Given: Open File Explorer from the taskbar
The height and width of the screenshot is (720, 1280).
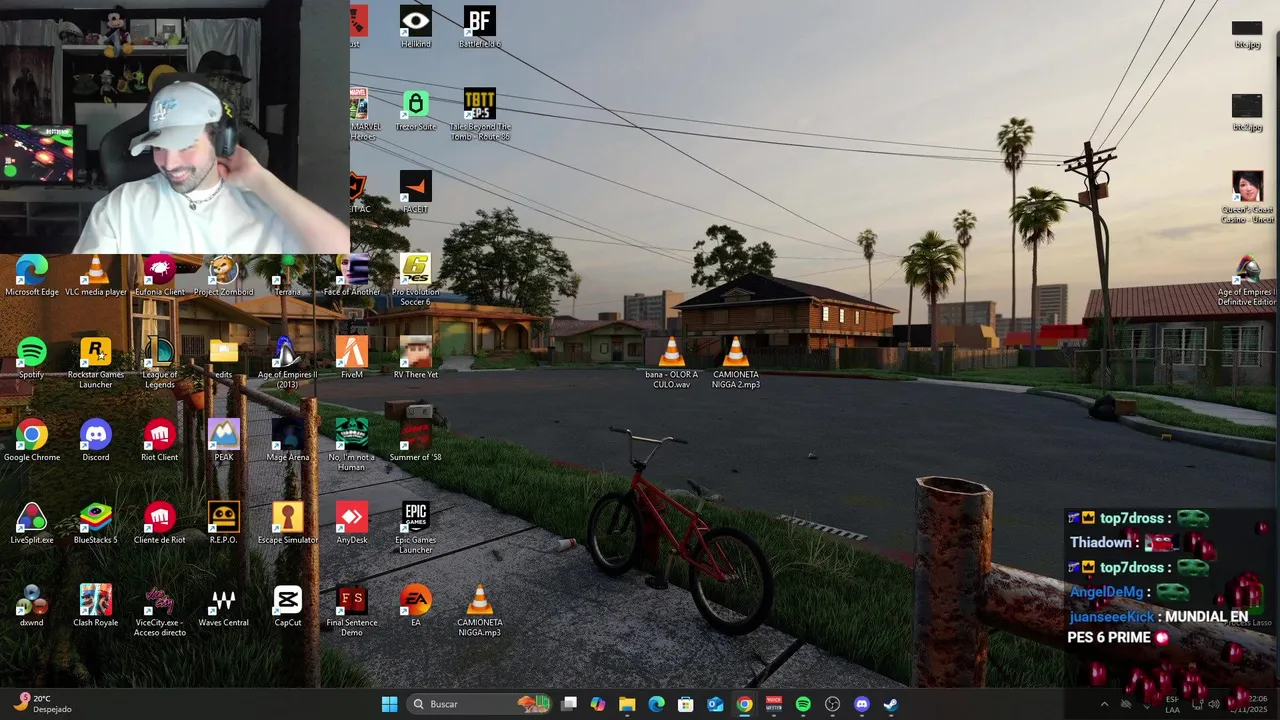Looking at the screenshot, I should (x=627, y=704).
